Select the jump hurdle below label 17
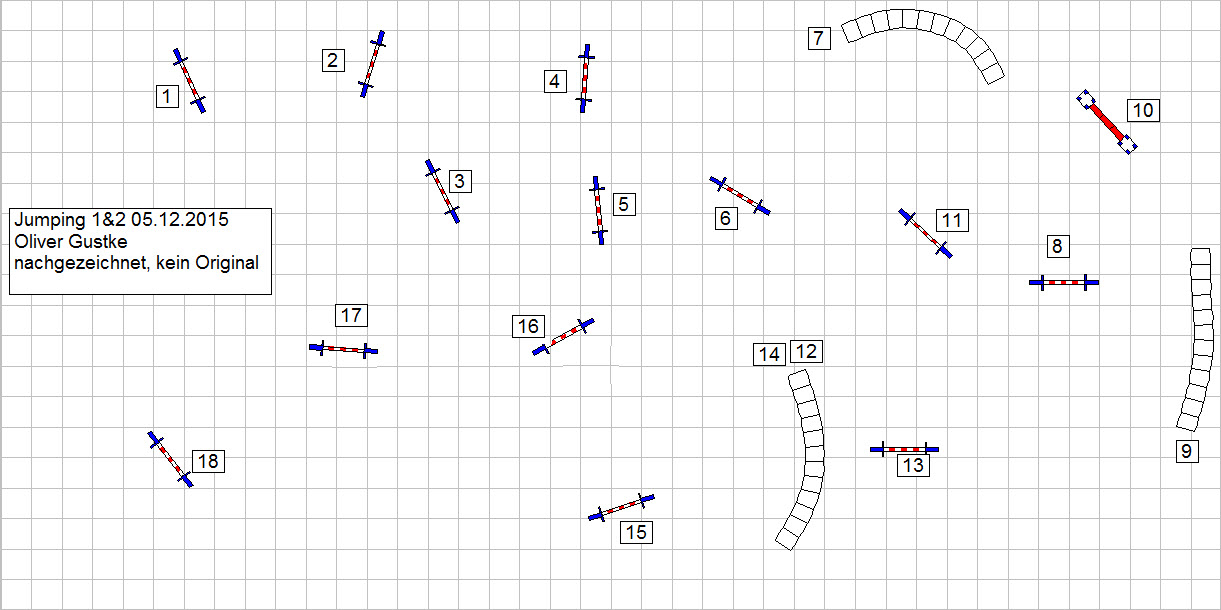The height and width of the screenshot is (610, 1221). pos(343,349)
